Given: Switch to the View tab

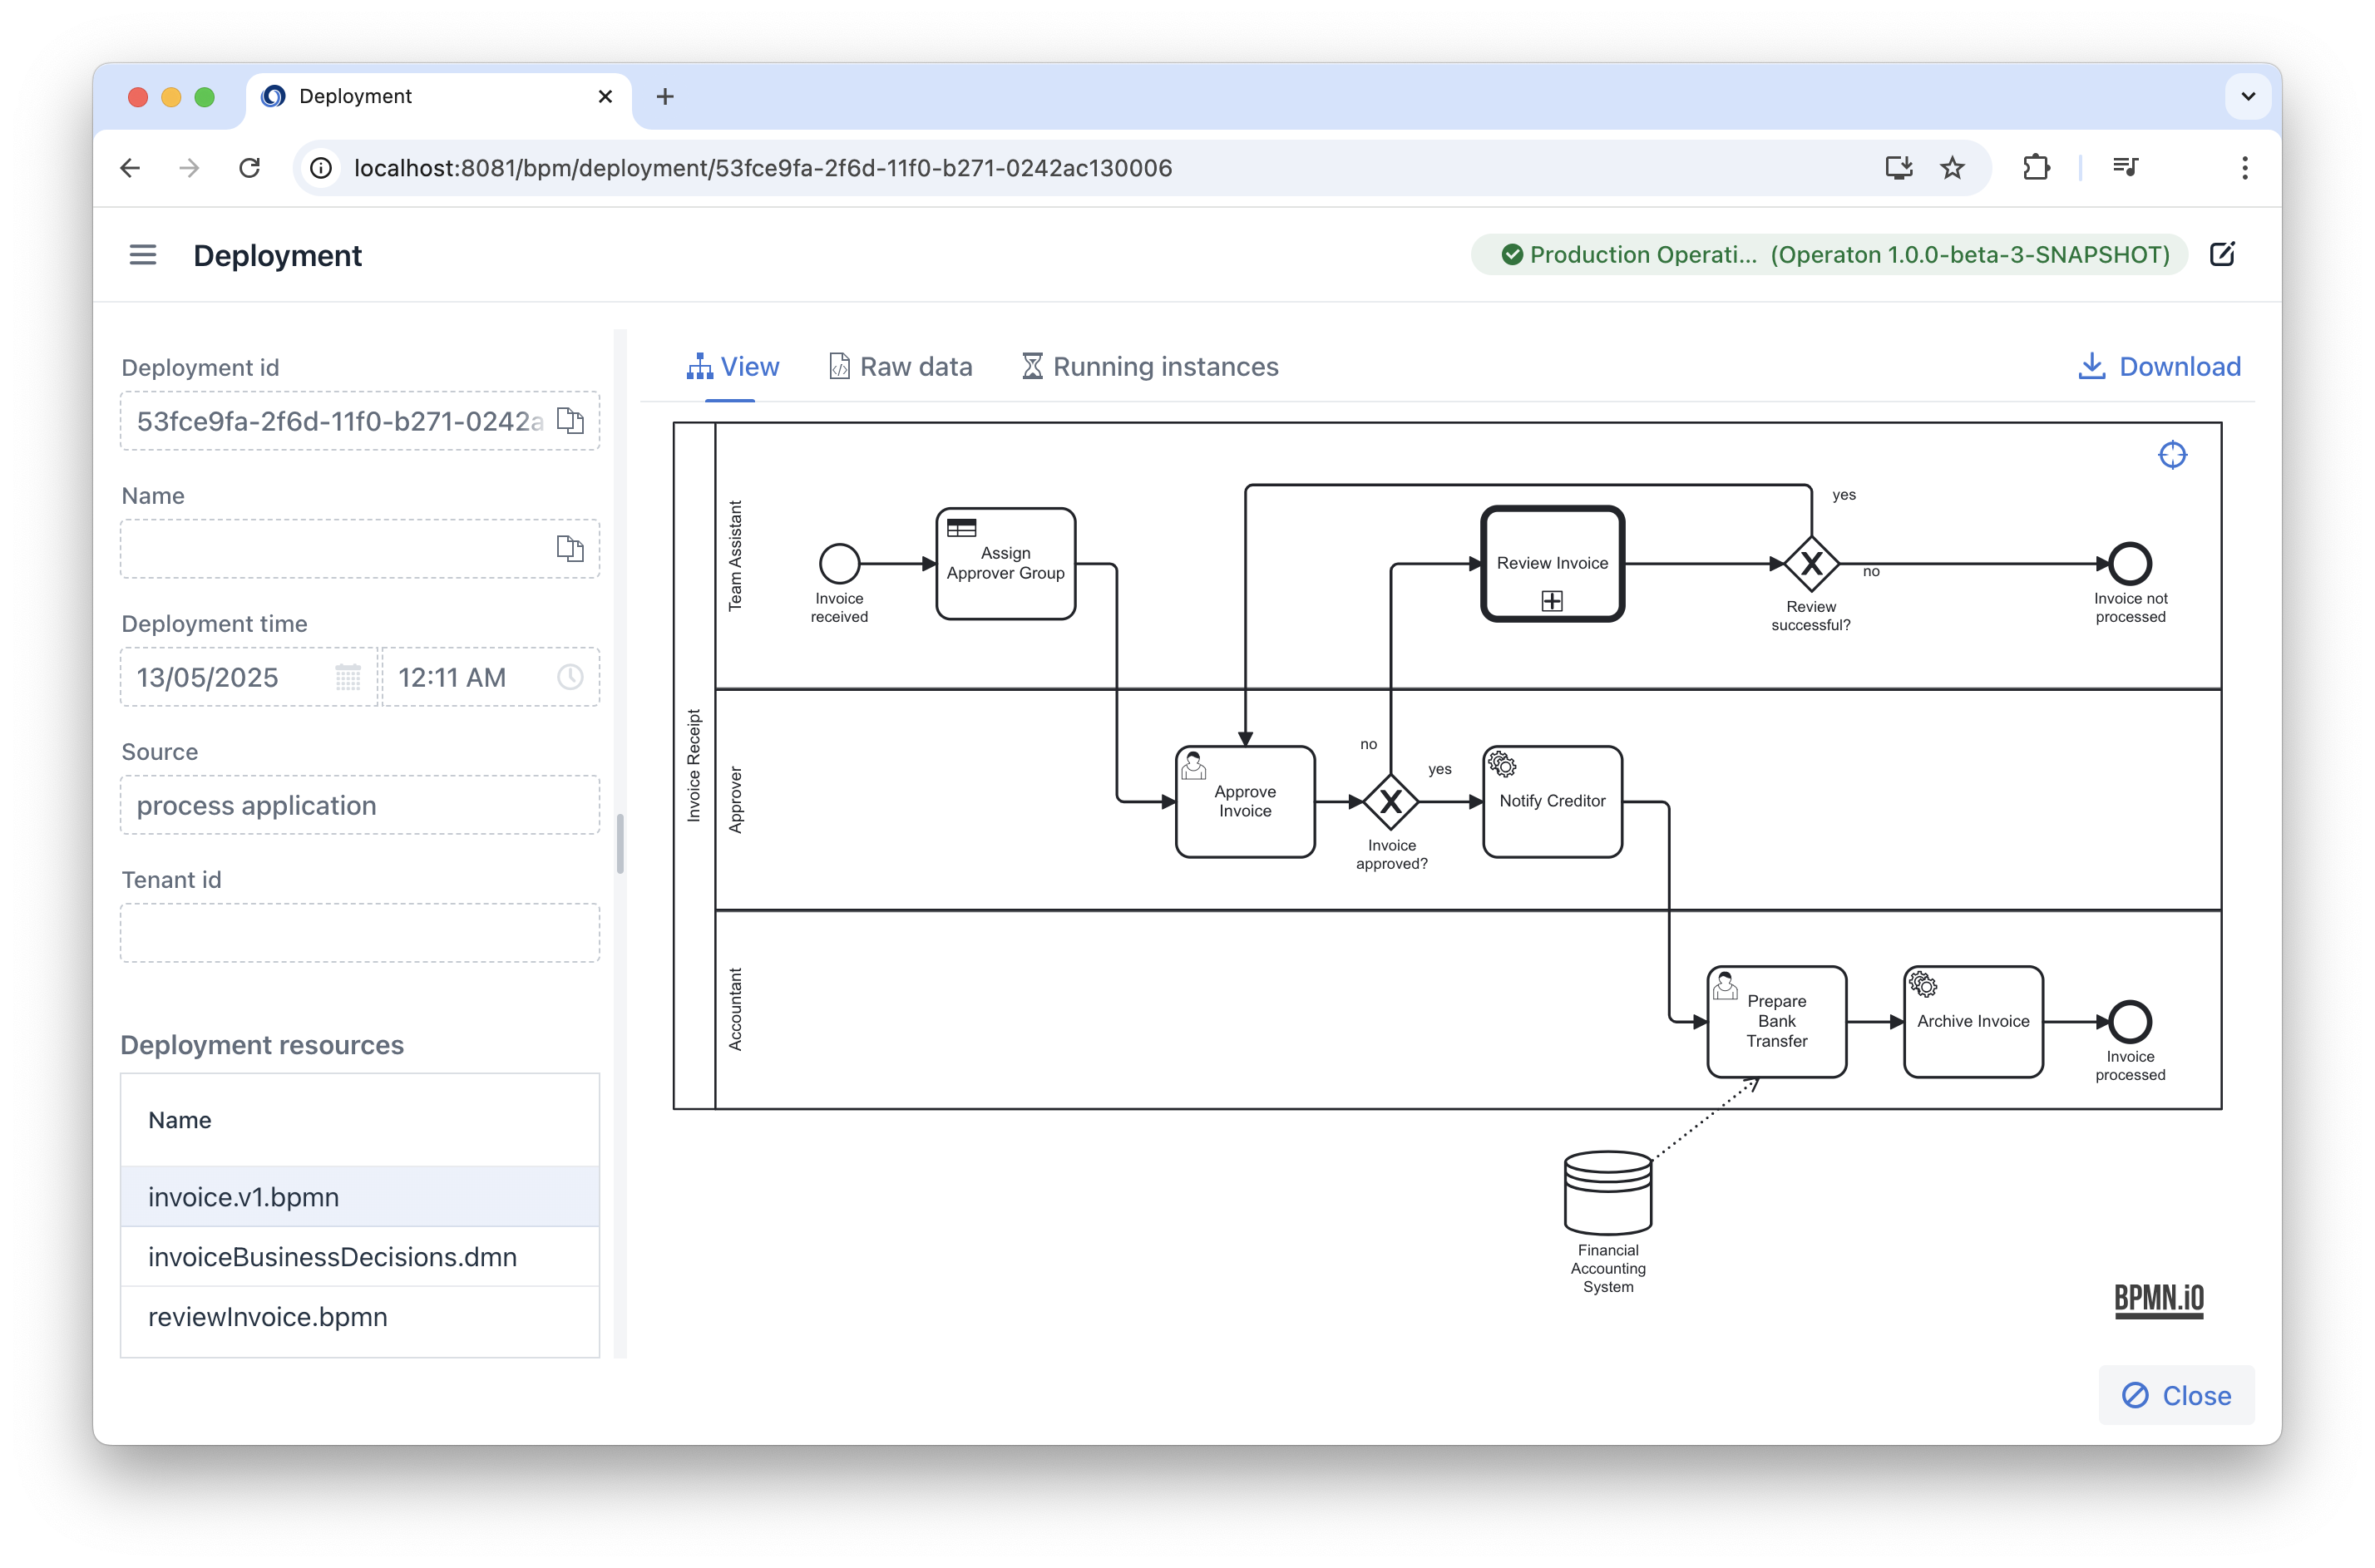Looking at the screenshot, I should point(732,367).
